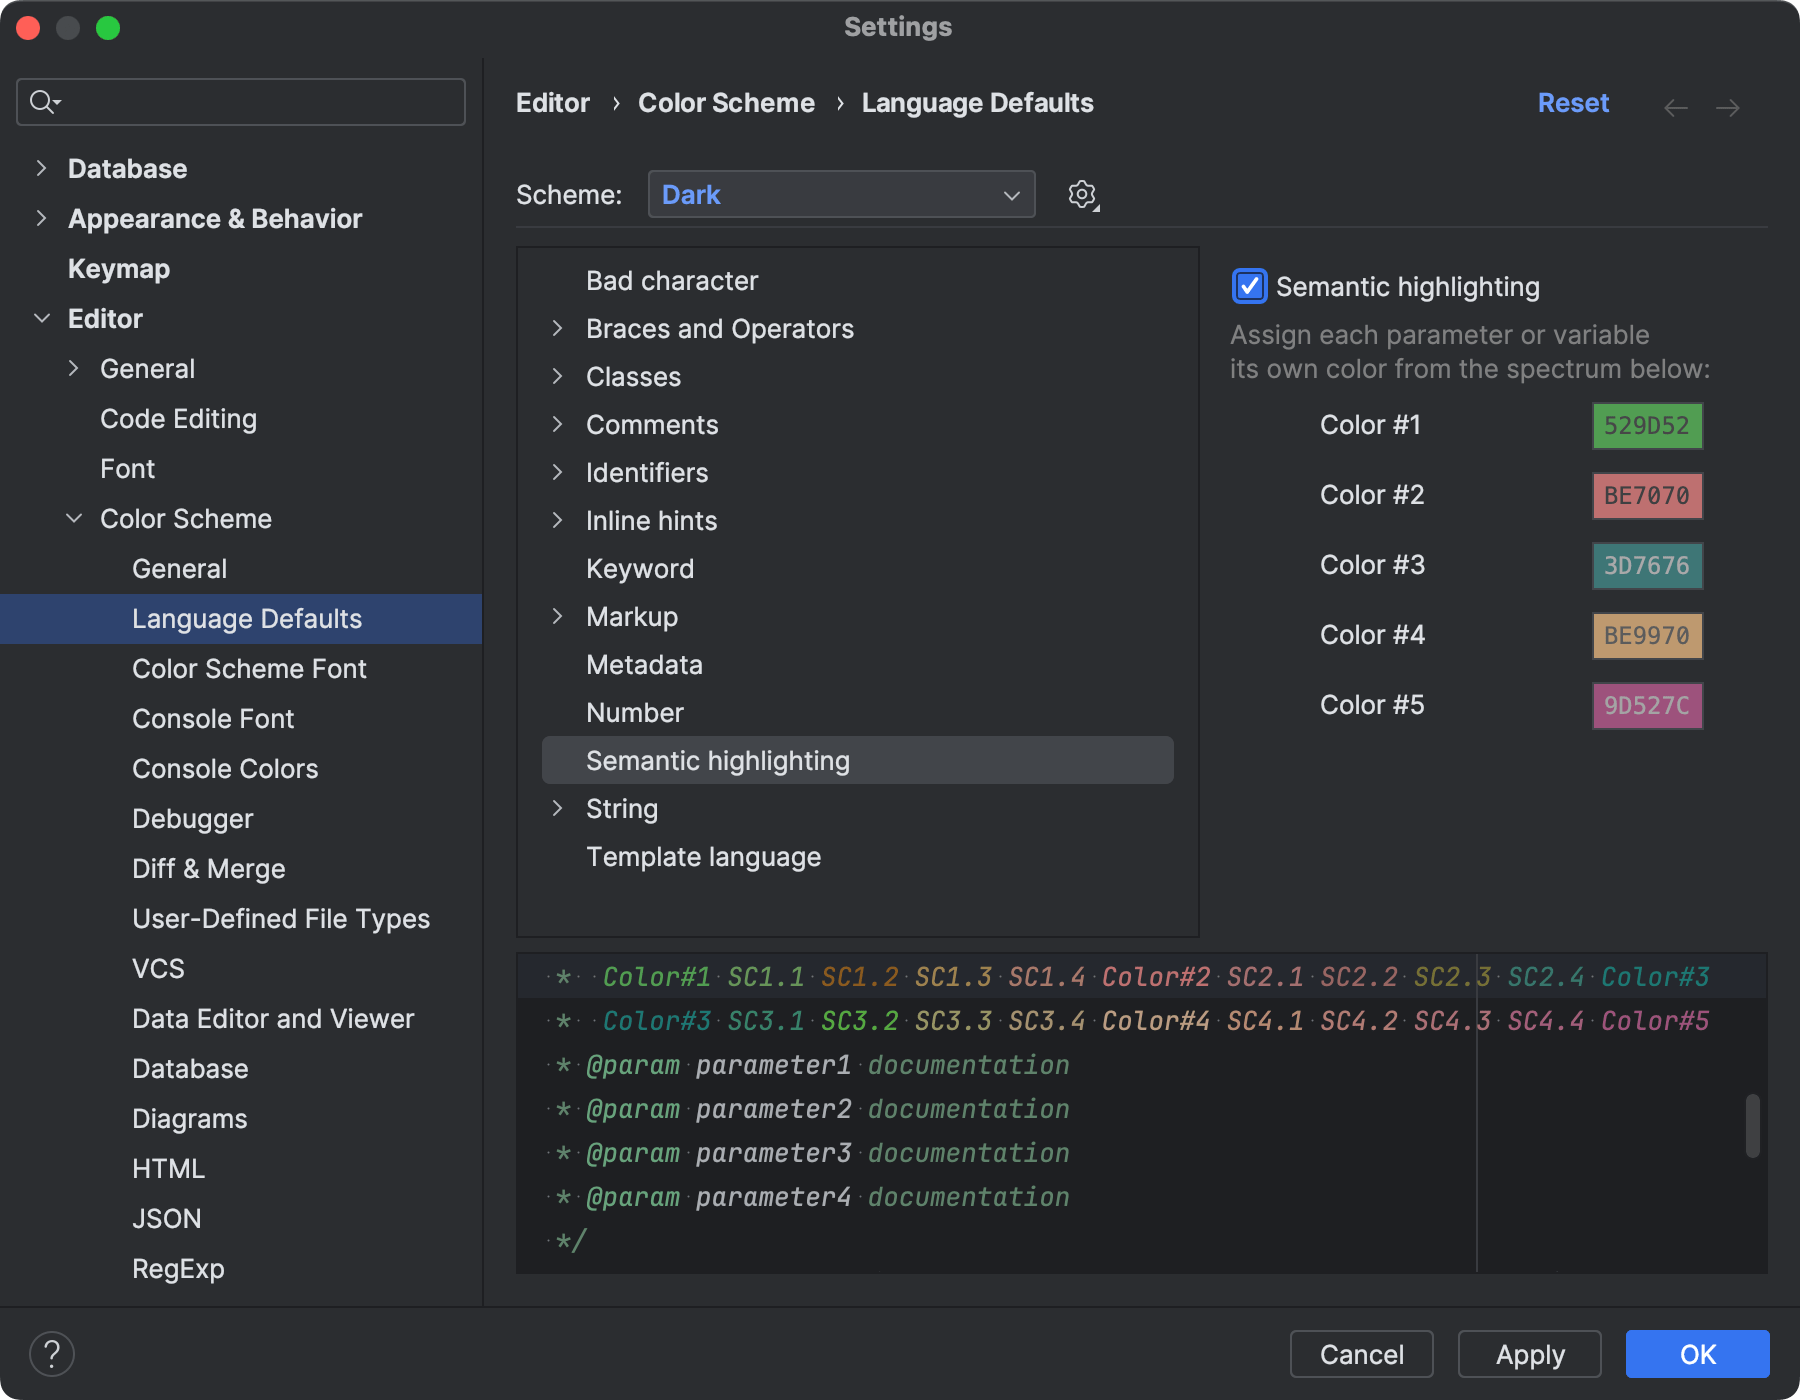Confirm settings with OK

(x=1696, y=1354)
